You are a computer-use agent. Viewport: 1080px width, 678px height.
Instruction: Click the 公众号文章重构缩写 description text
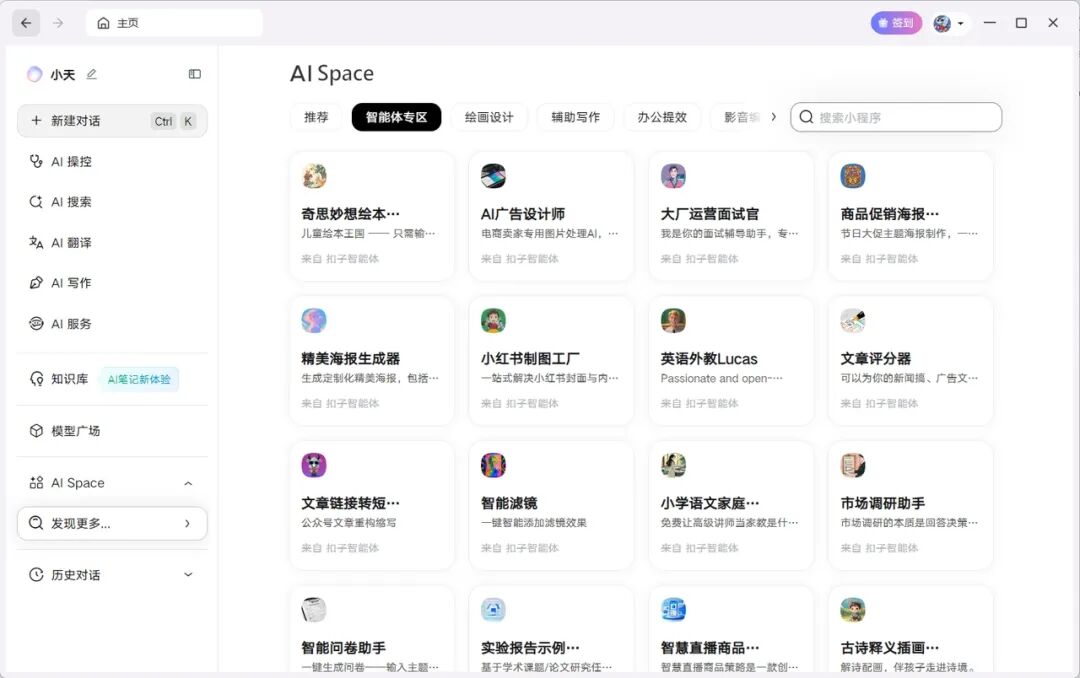pos(349,523)
